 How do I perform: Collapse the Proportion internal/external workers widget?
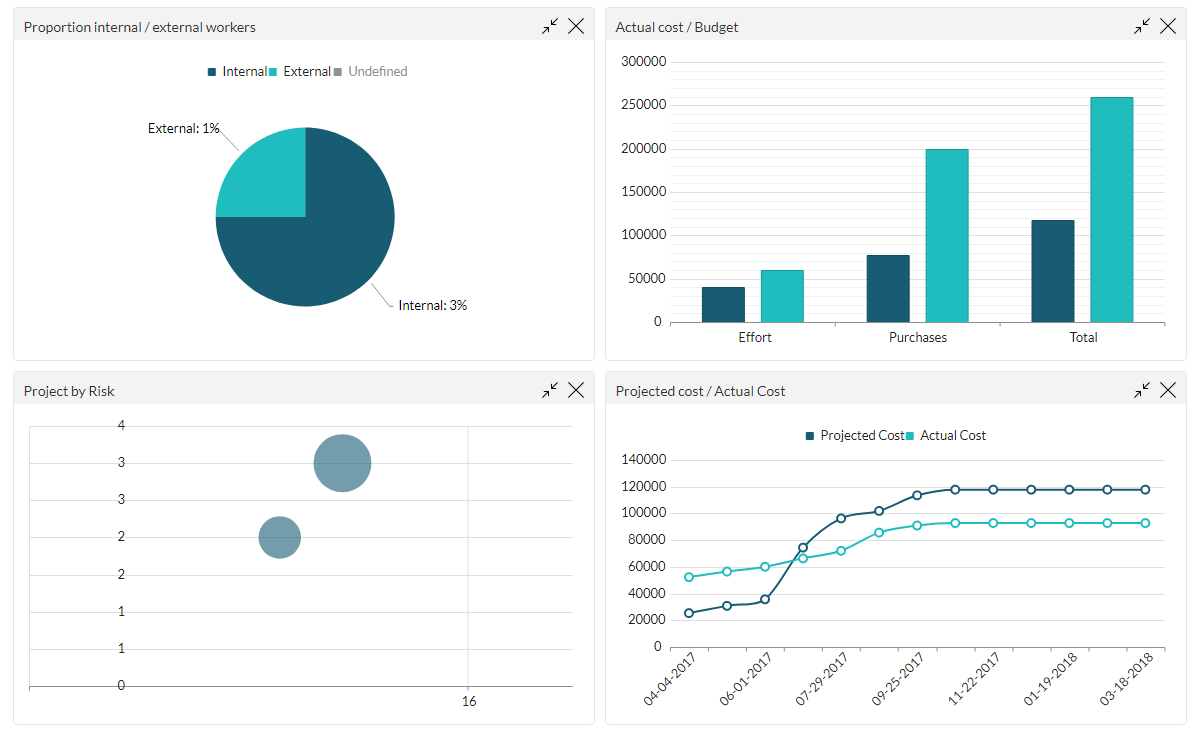[549, 25]
